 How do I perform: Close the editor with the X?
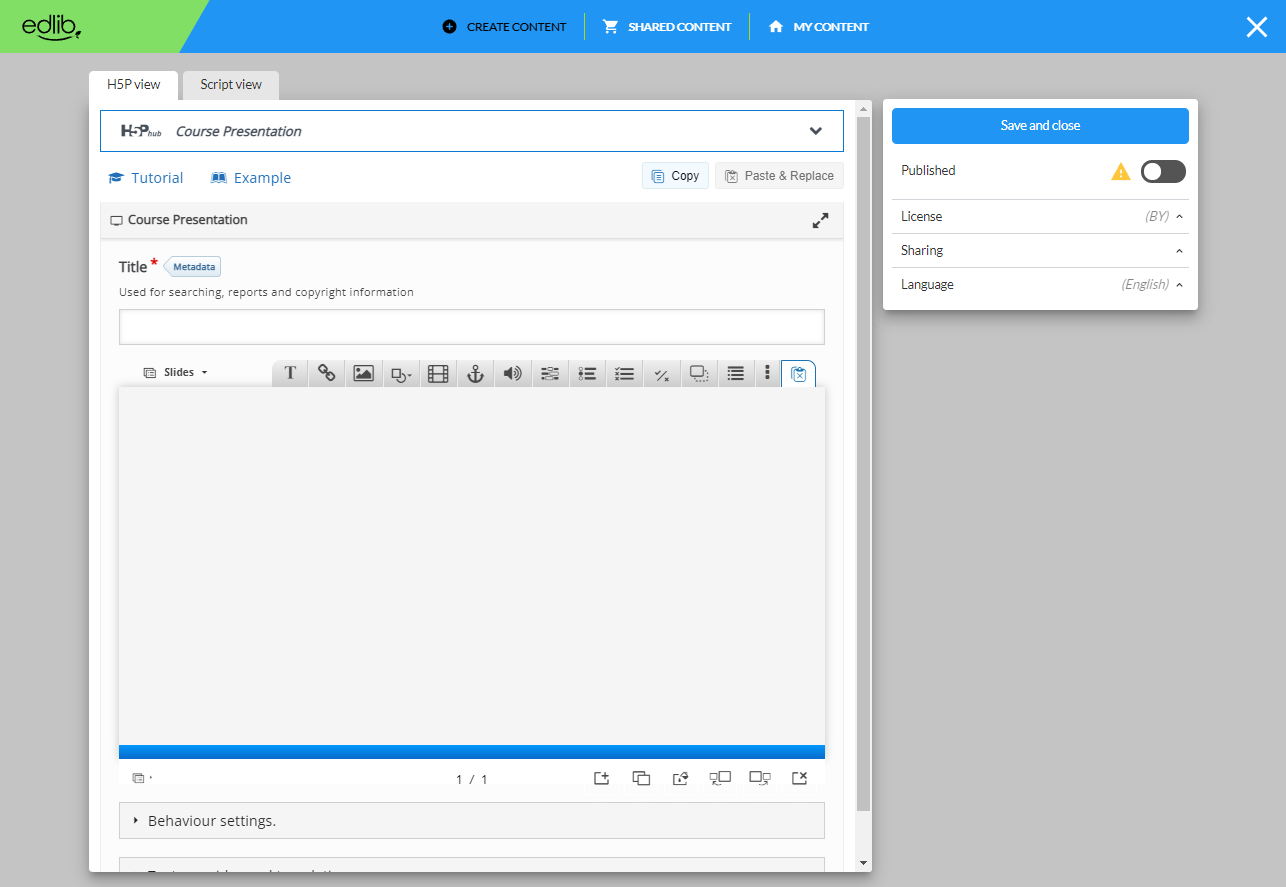[x=1257, y=27]
